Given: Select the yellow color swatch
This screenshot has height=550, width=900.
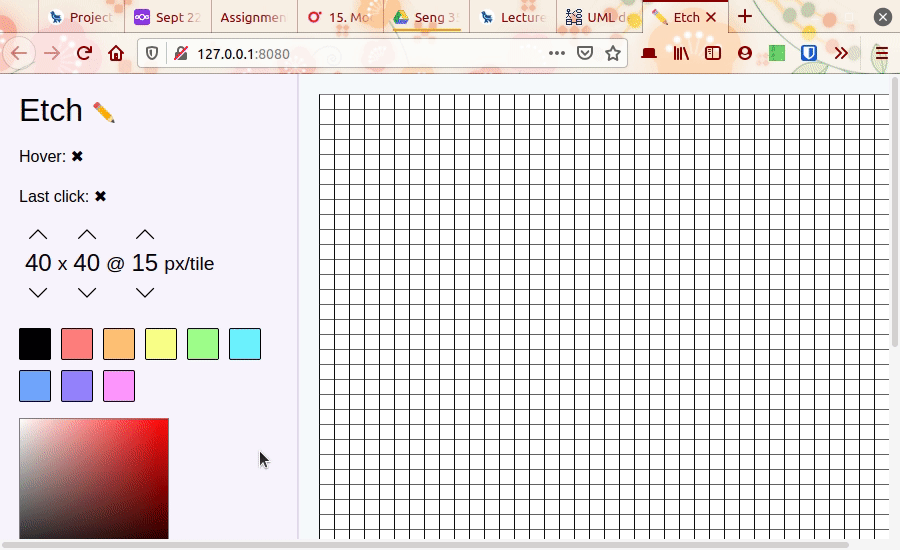Looking at the screenshot, I should click(161, 344).
